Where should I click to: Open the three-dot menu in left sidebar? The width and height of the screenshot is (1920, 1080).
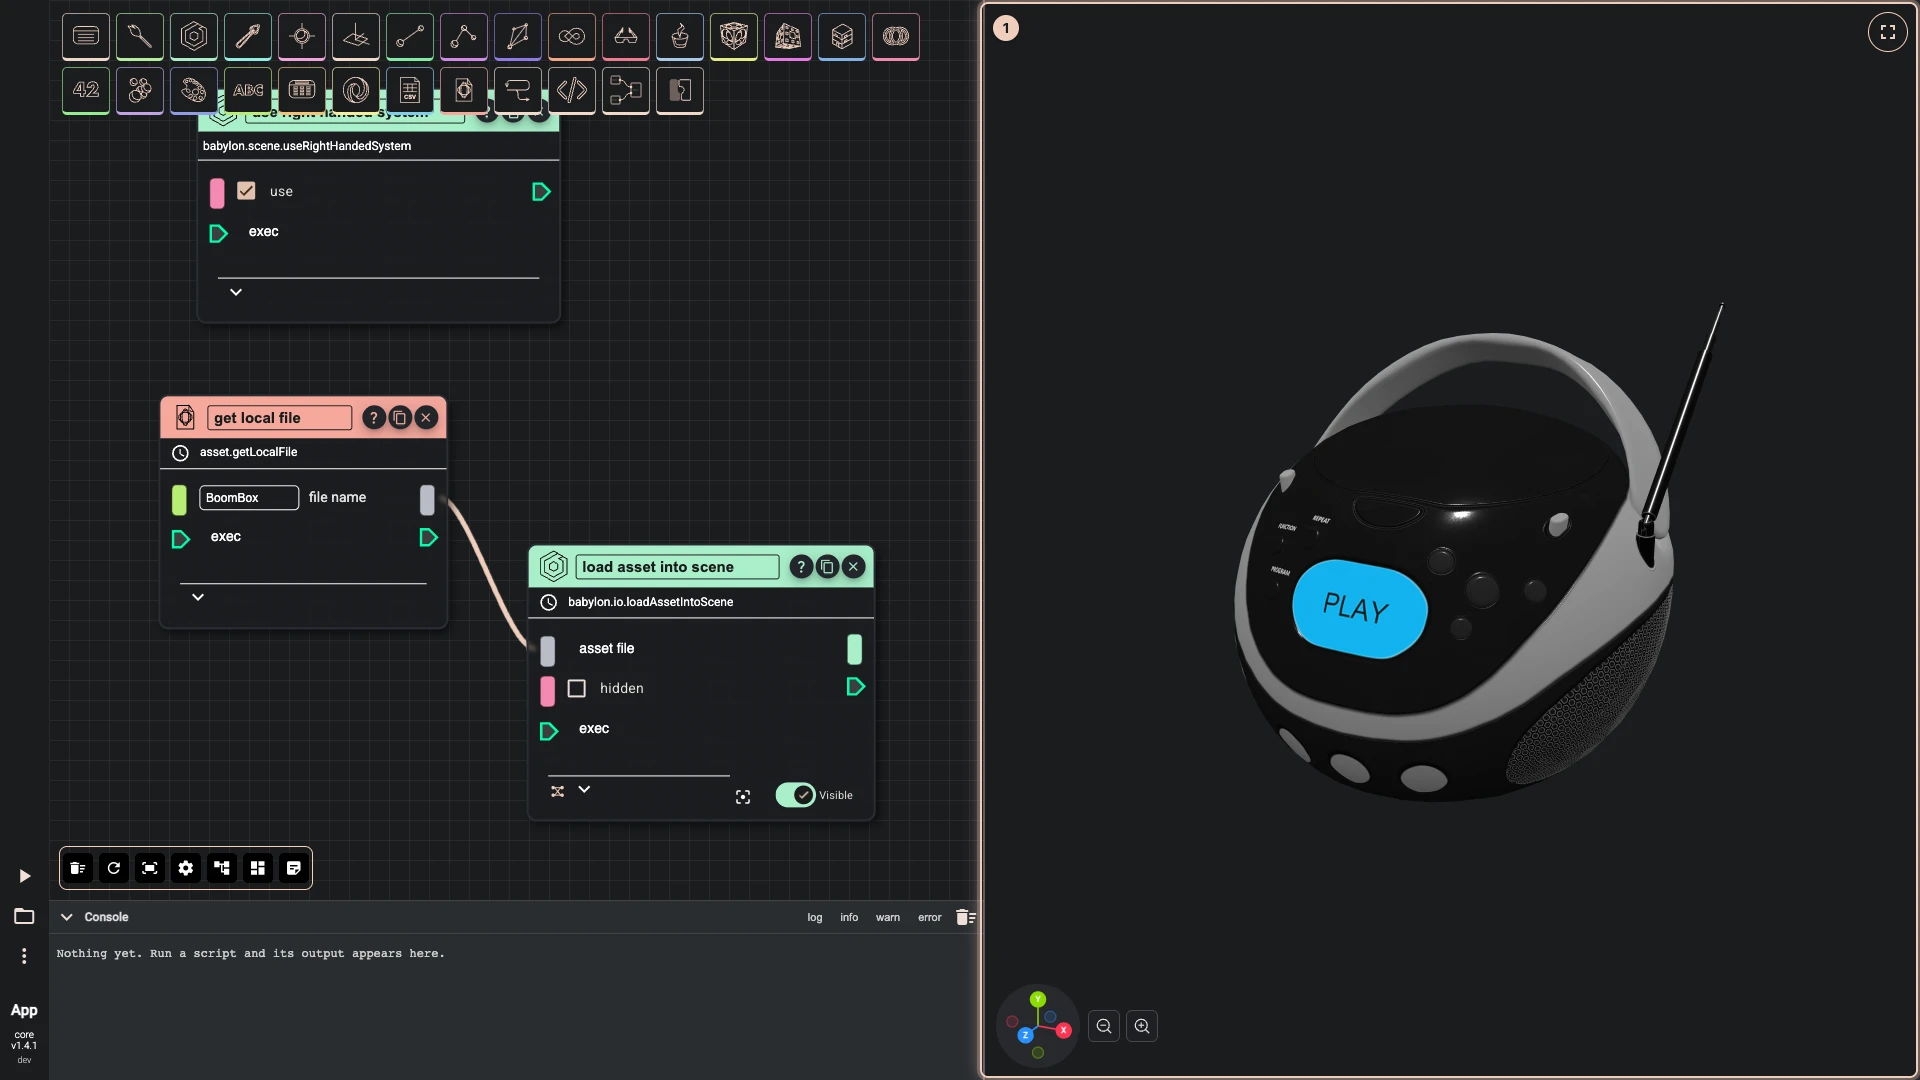click(x=24, y=956)
